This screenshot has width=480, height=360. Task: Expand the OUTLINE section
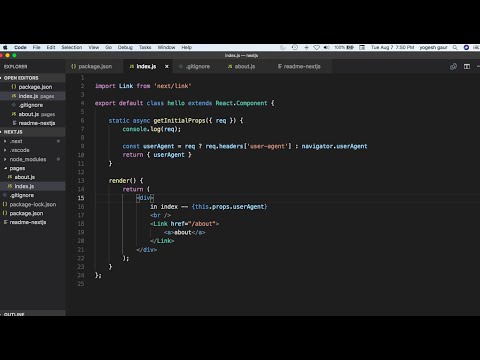tap(33, 314)
